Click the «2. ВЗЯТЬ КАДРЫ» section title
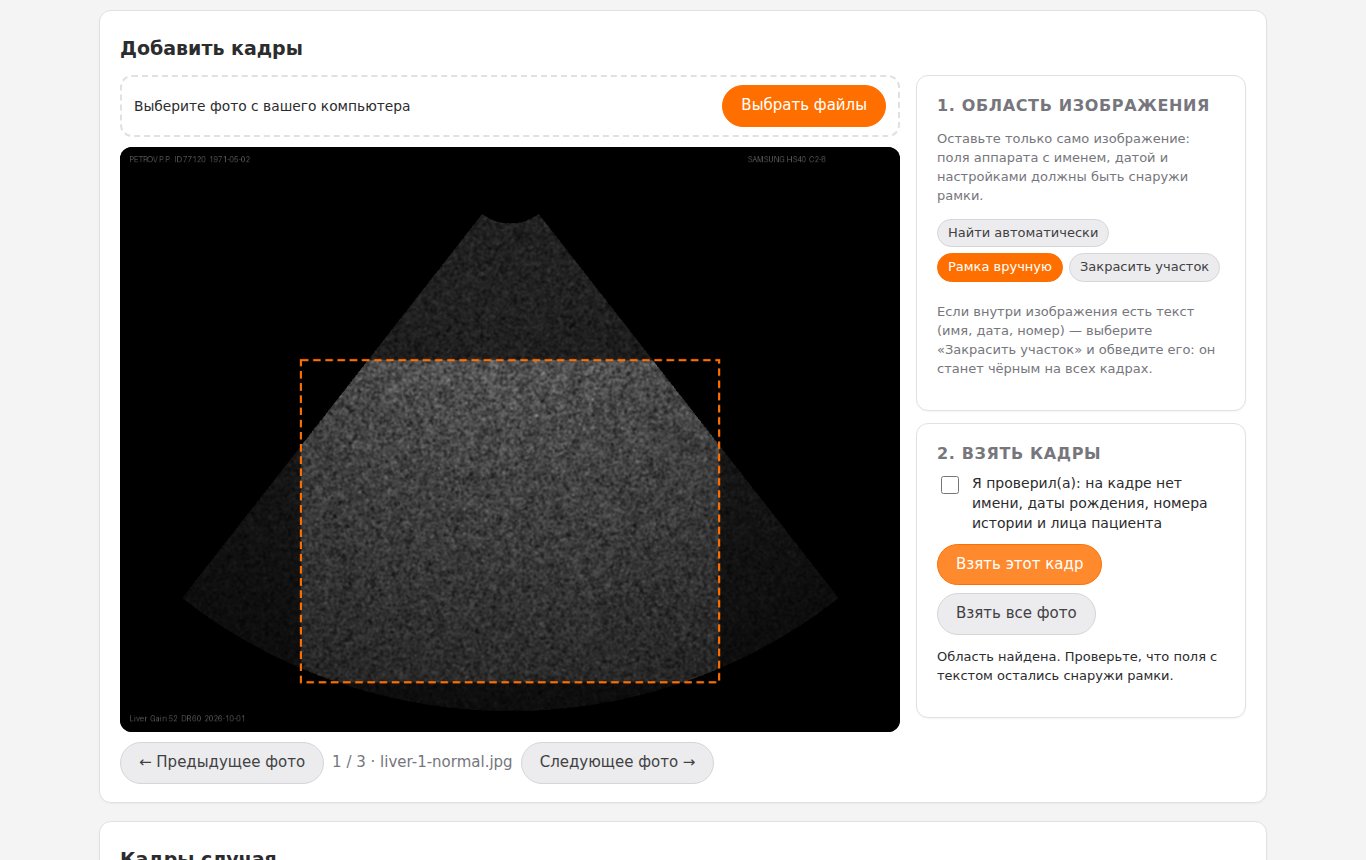The width and height of the screenshot is (1366, 860). [x=1019, y=453]
